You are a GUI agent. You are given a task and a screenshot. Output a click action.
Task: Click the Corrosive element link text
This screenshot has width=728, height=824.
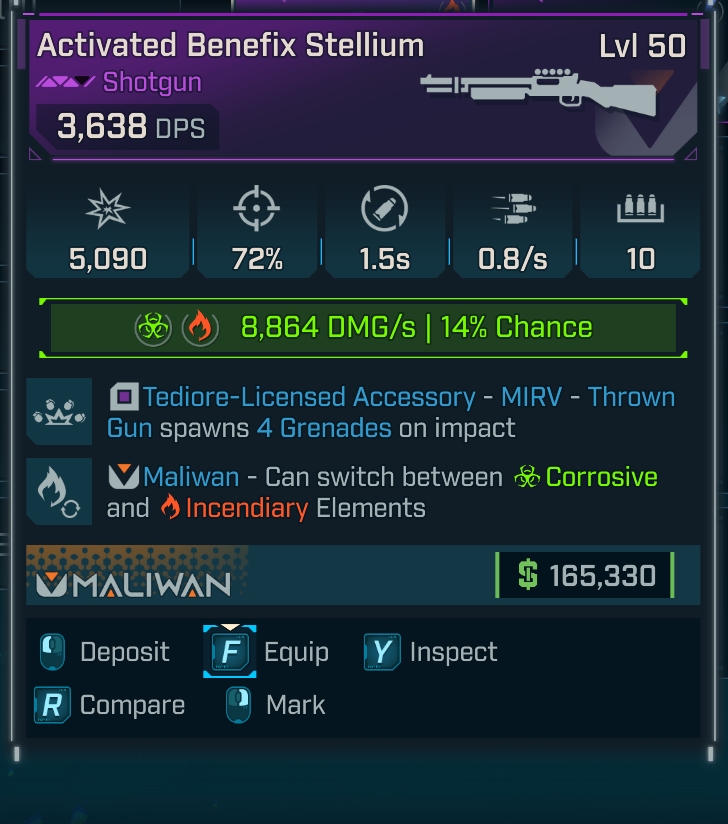[x=601, y=477]
